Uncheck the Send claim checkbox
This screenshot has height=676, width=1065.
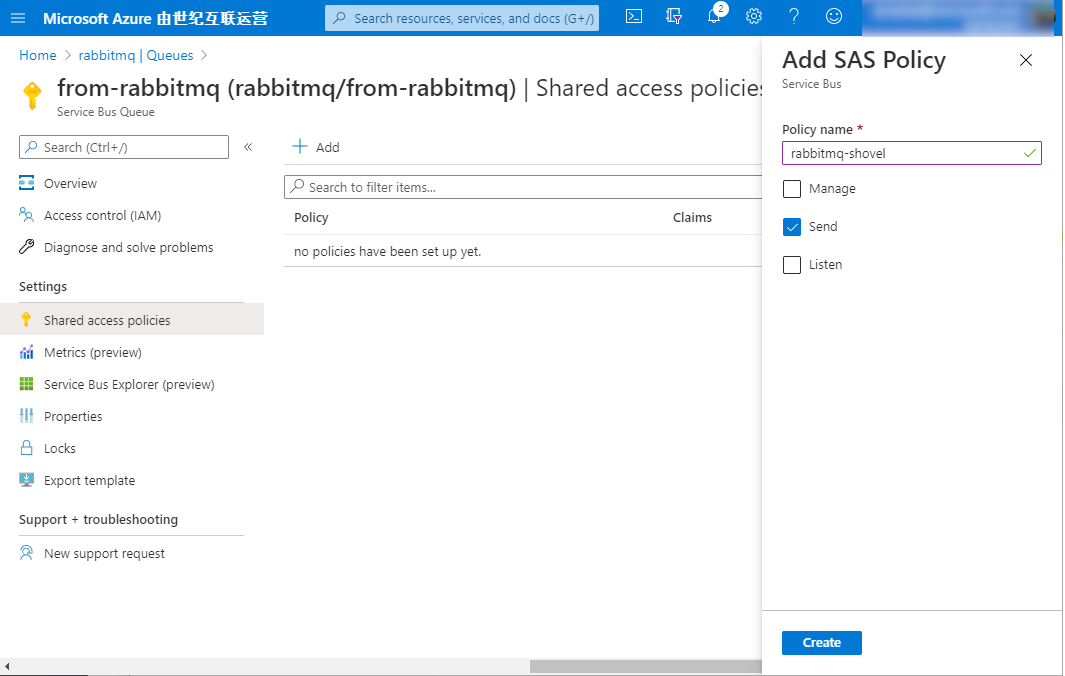pyautogui.click(x=792, y=227)
